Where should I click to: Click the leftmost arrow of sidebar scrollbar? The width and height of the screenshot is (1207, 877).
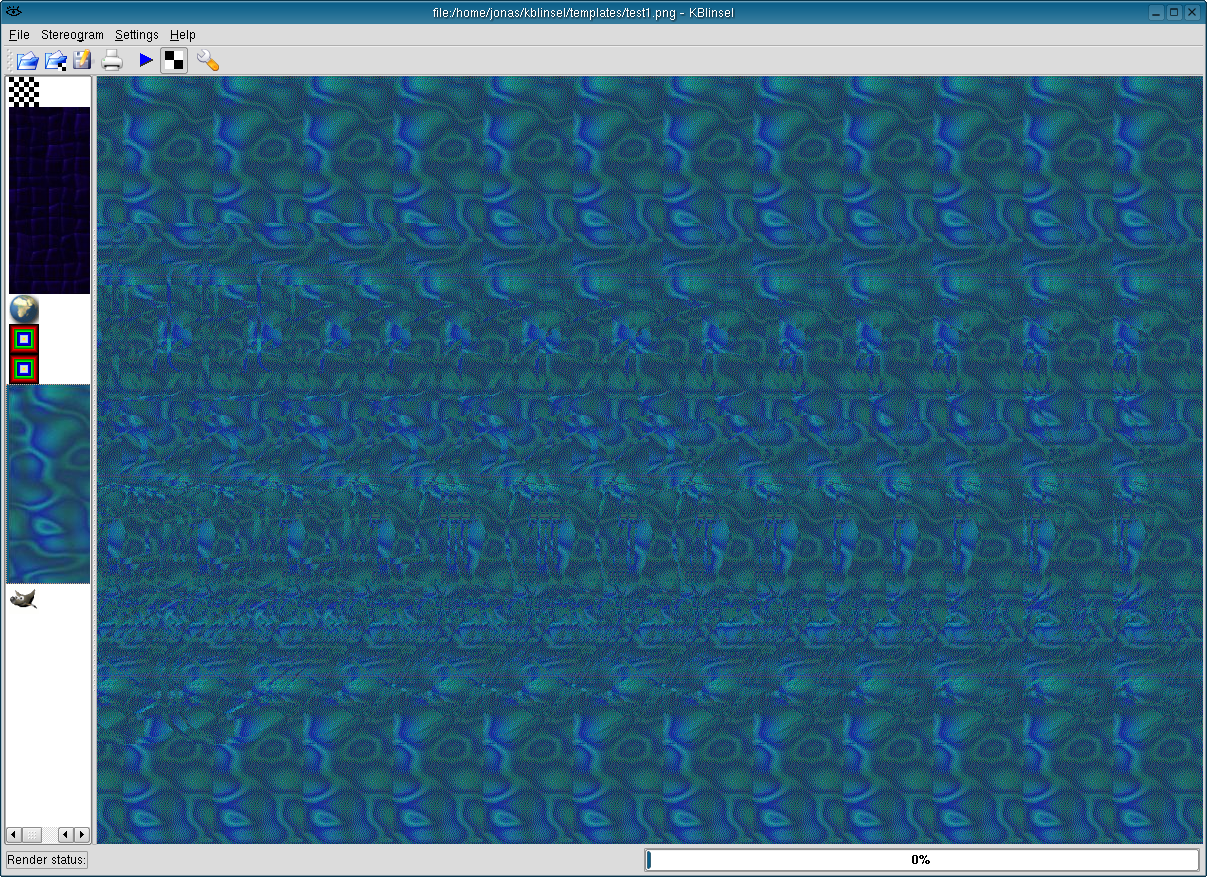tap(14, 834)
